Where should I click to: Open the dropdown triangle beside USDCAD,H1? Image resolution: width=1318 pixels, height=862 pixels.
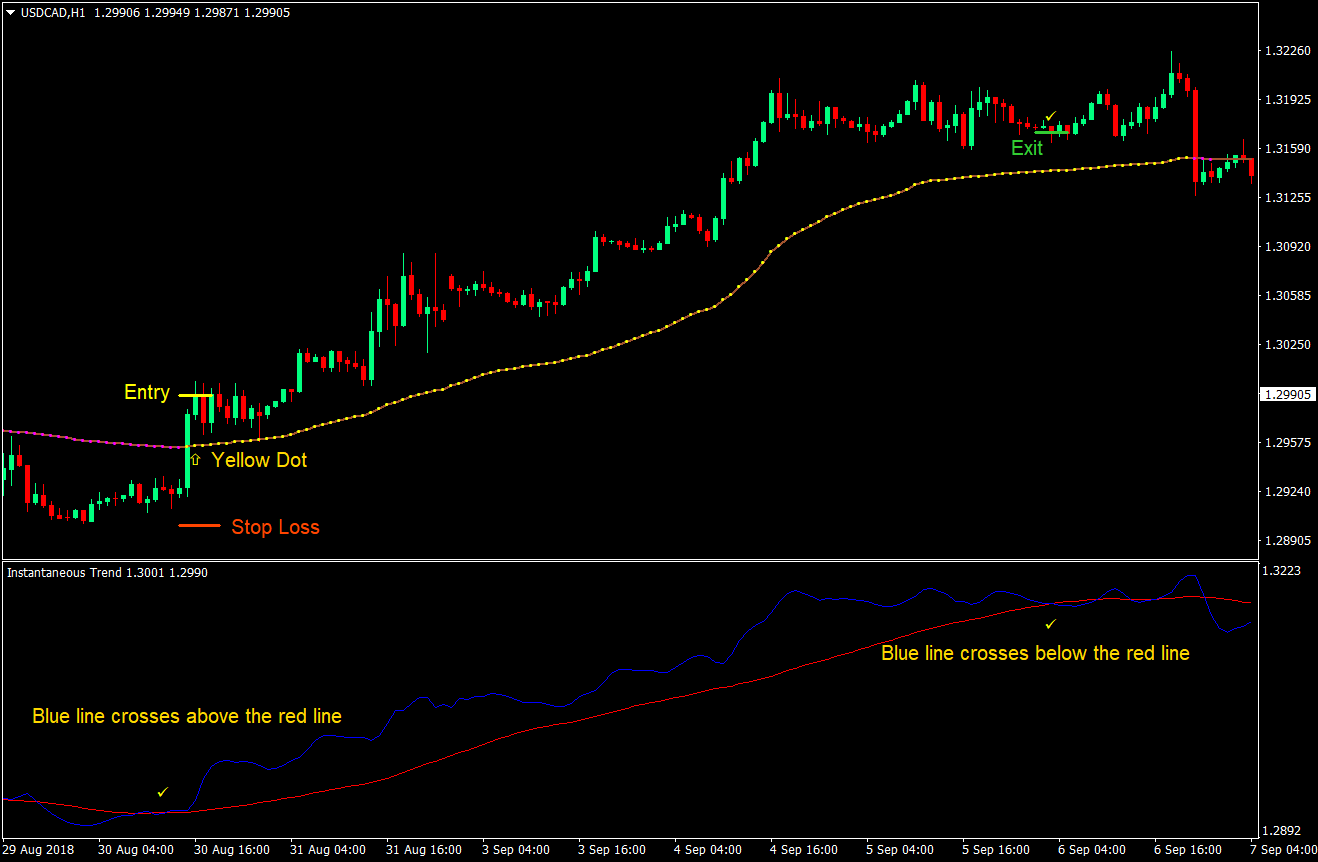[10, 12]
